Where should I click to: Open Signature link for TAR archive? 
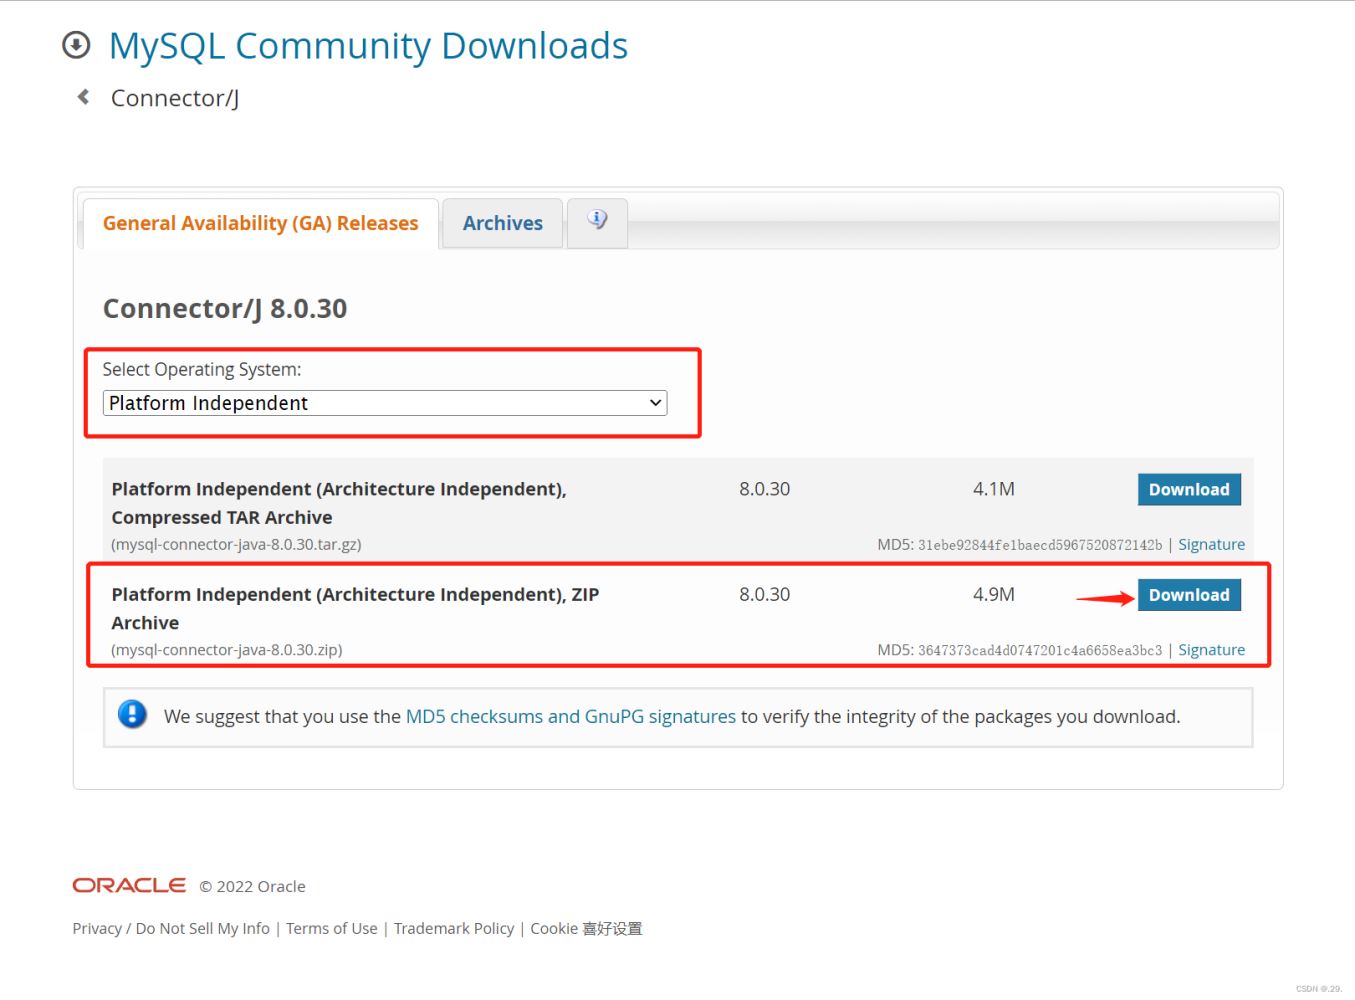click(x=1211, y=544)
